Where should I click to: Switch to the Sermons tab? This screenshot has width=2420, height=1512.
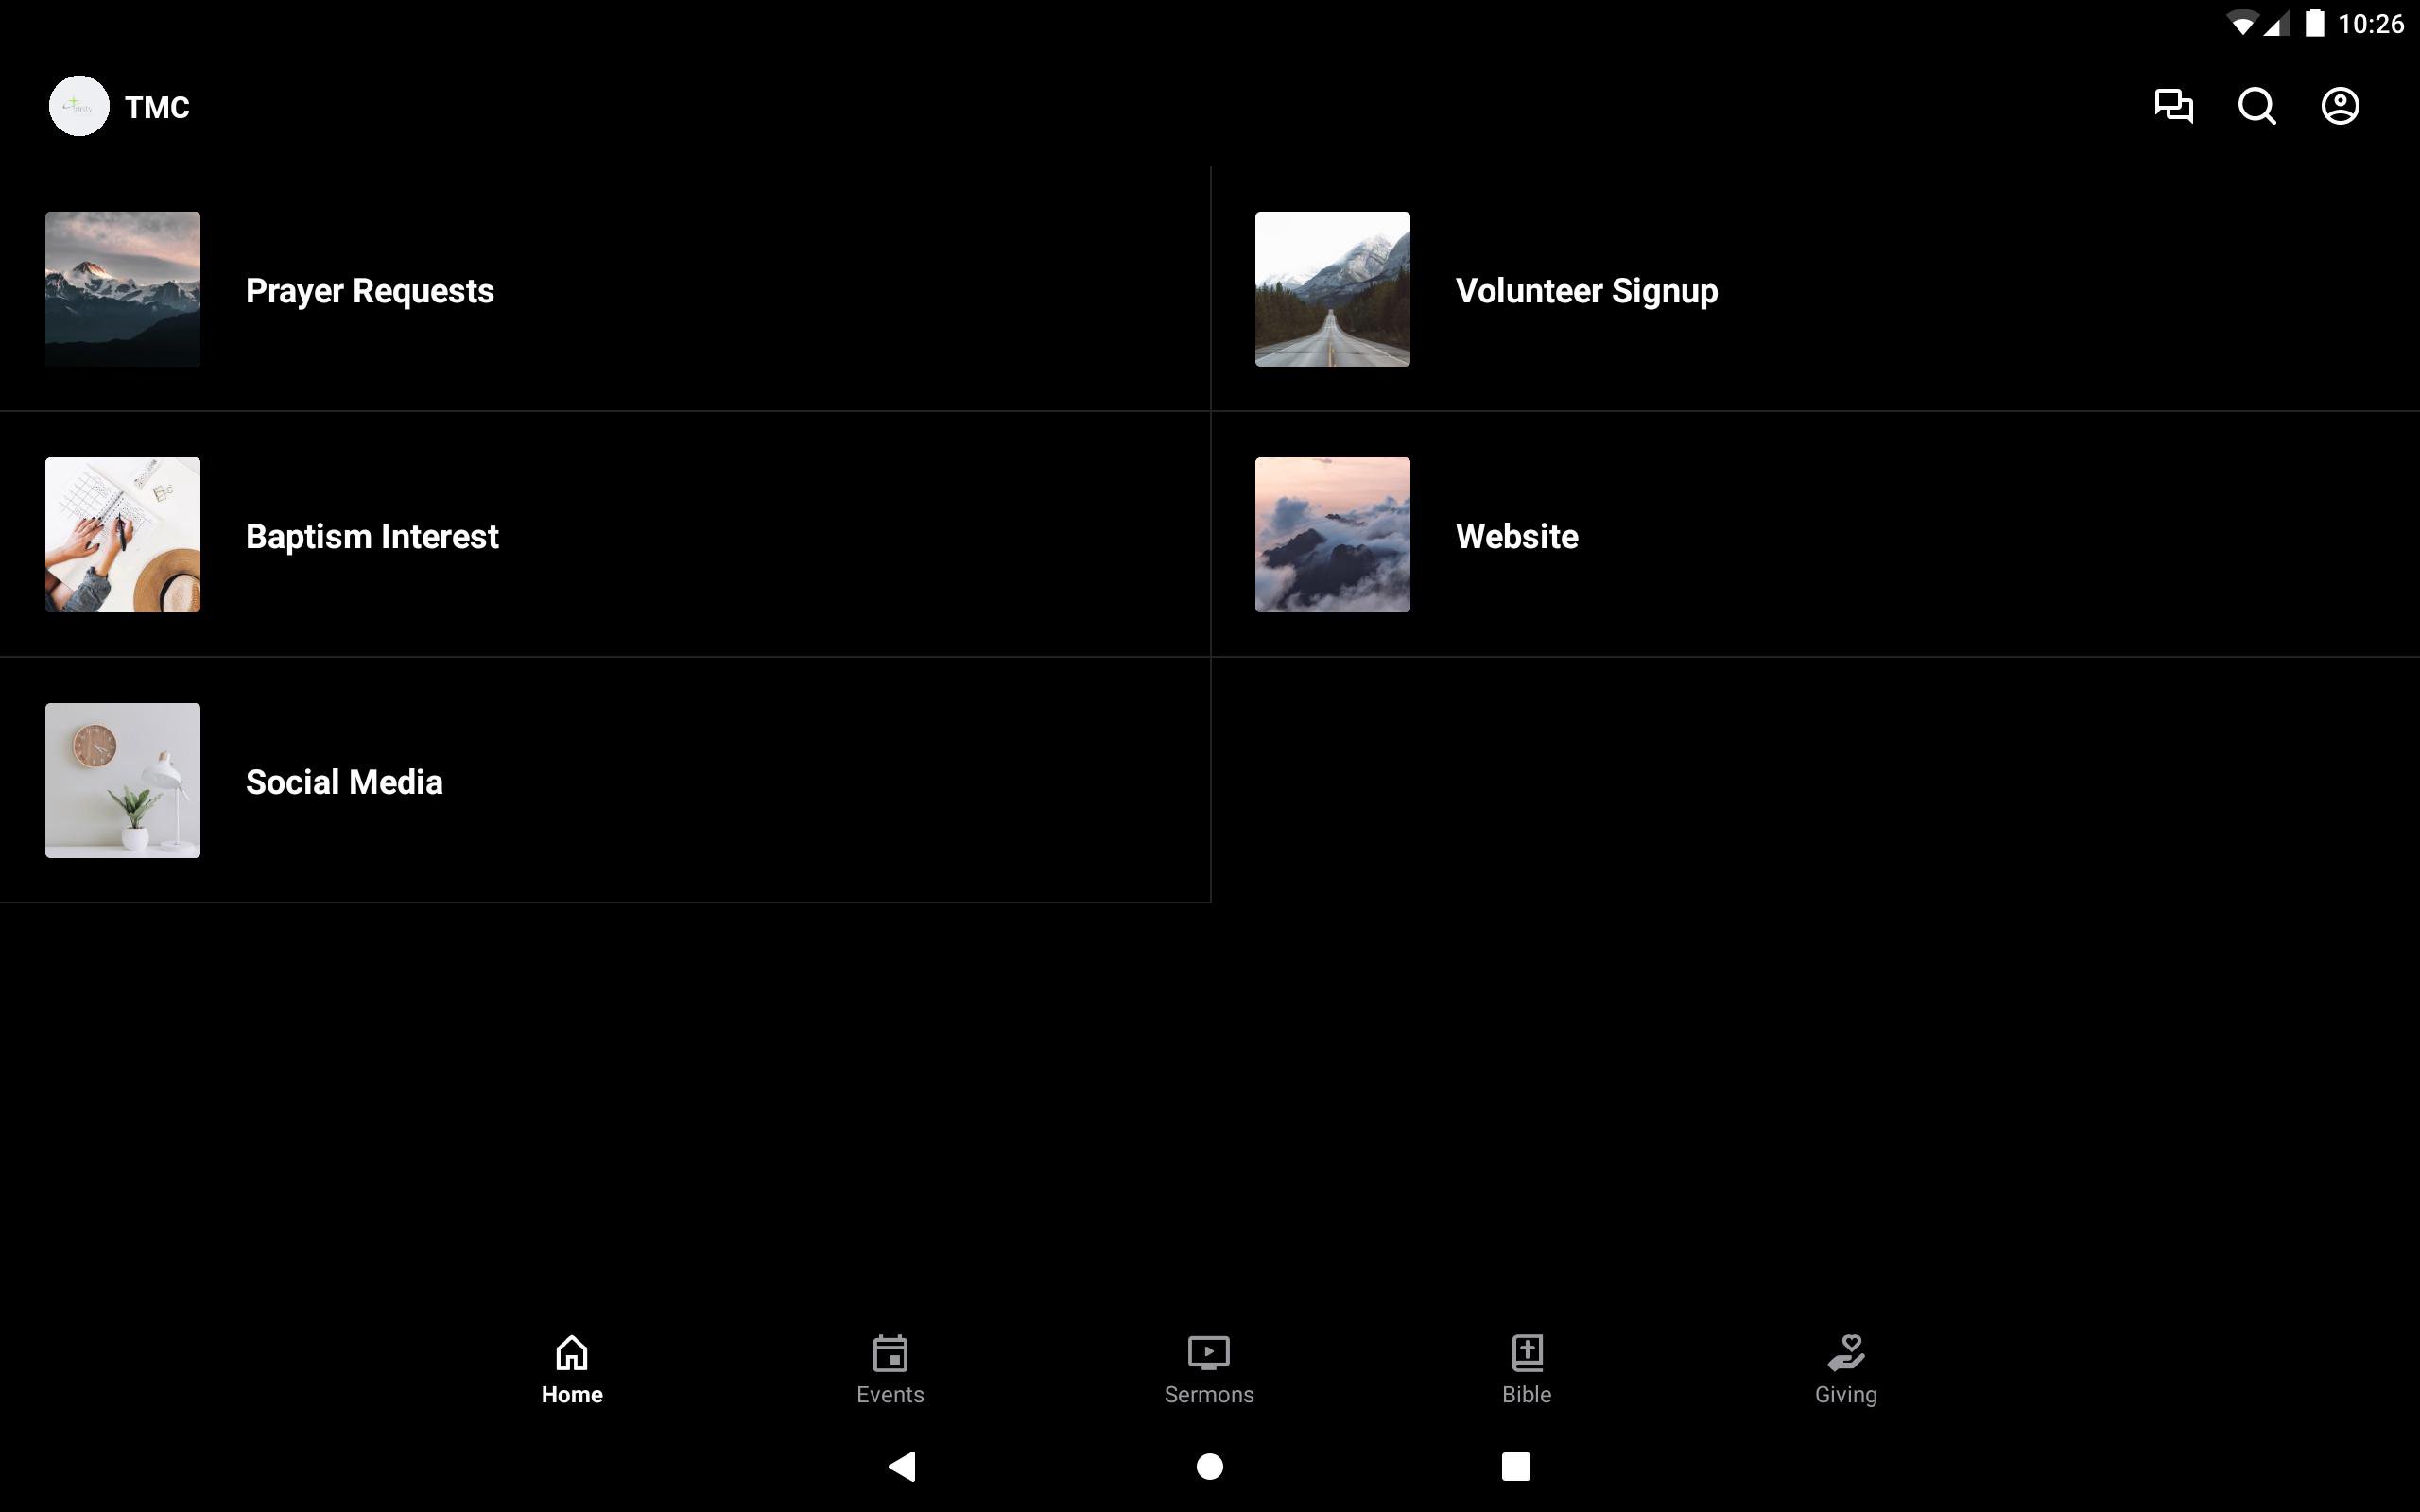pyautogui.click(x=1208, y=1370)
